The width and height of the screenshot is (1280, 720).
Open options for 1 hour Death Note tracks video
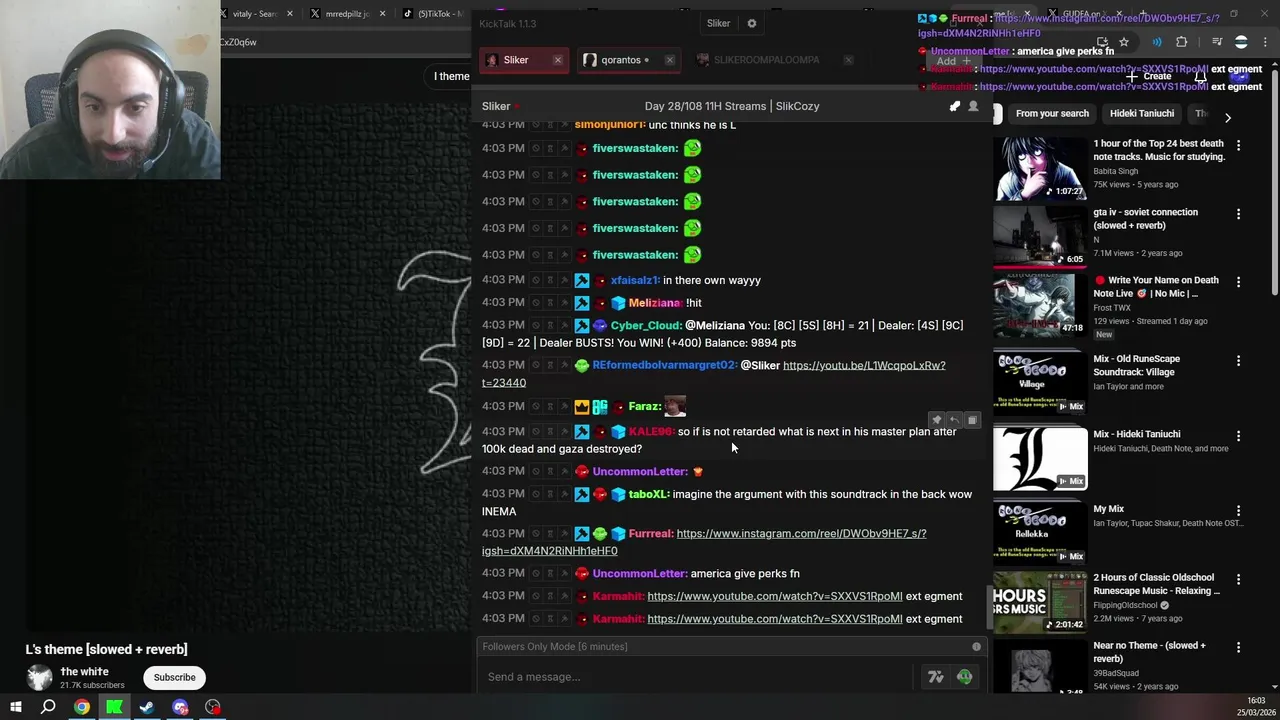tap(1238, 146)
